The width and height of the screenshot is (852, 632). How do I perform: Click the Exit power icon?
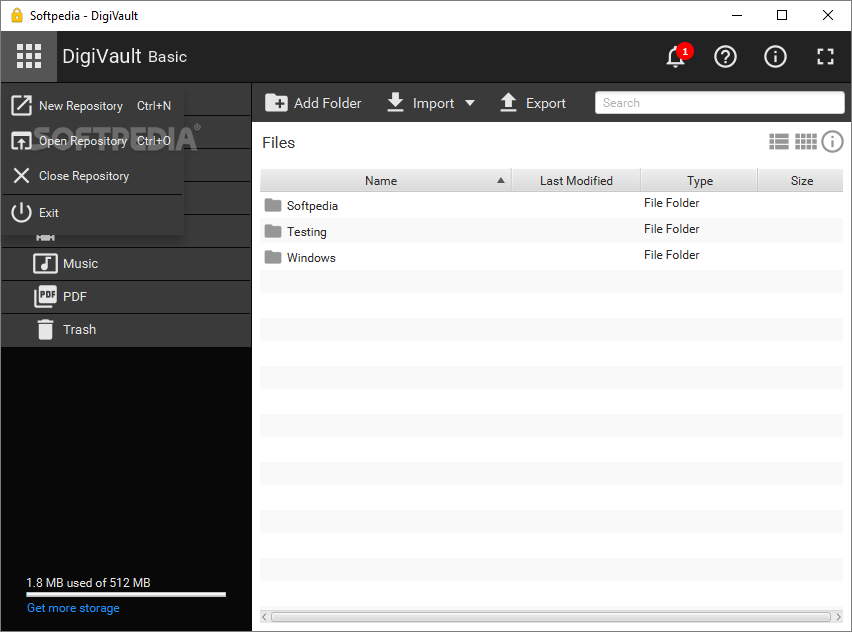click(22, 212)
